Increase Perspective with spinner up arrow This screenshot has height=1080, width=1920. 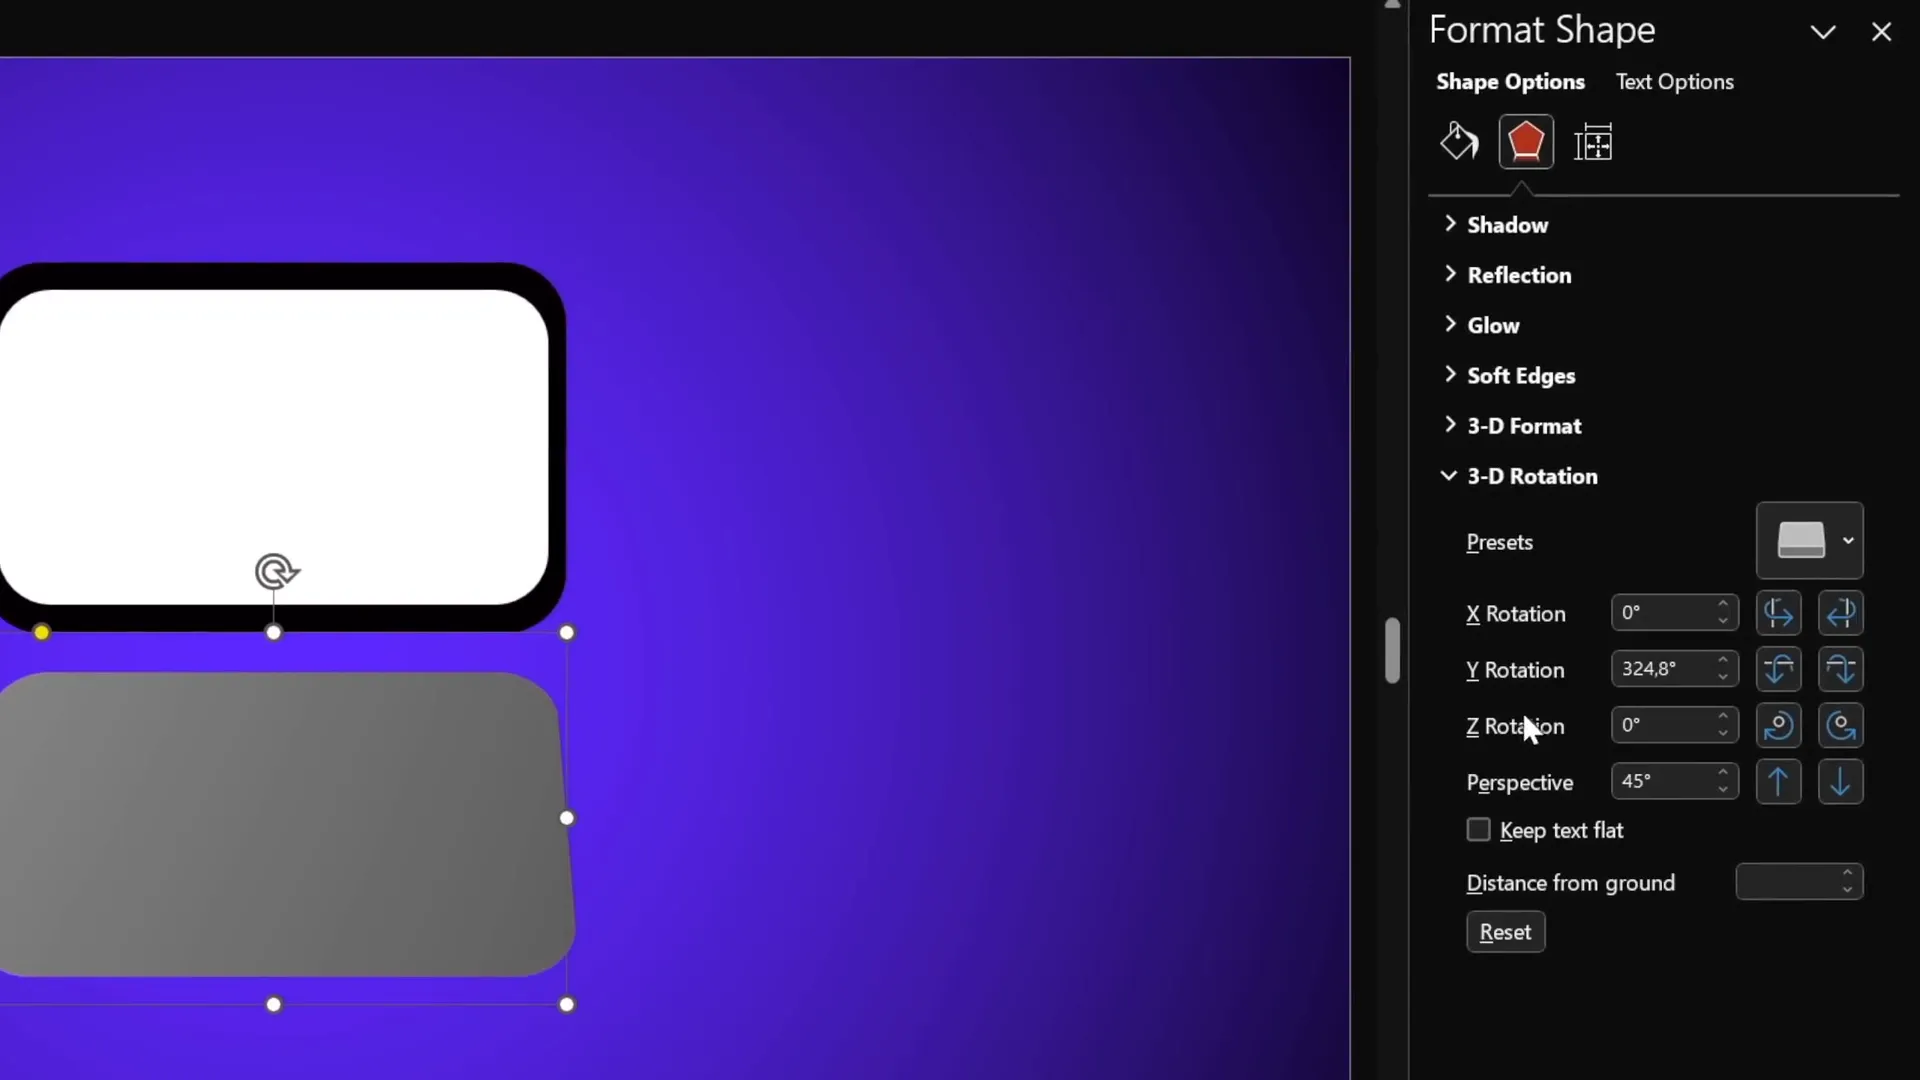coord(1723,772)
